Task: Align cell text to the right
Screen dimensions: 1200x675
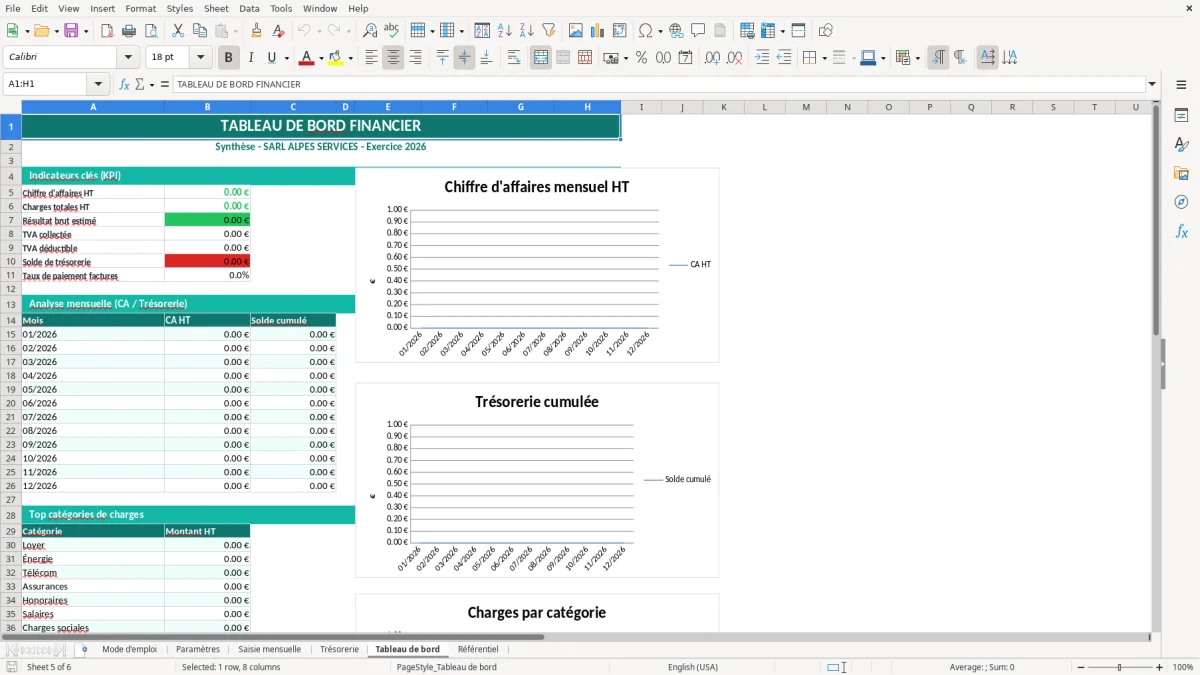Action: [x=415, y=58]
